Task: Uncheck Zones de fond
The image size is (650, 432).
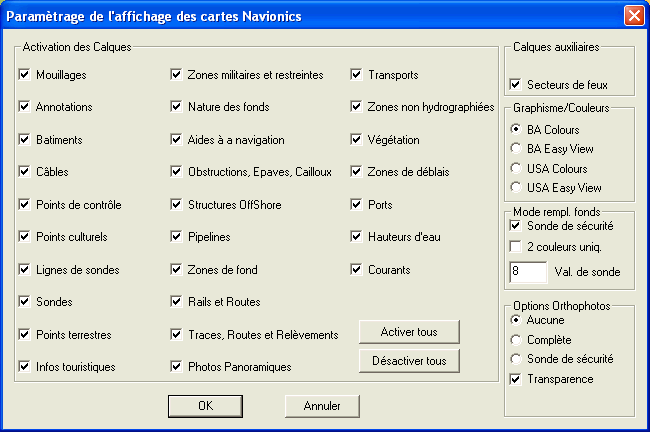Action: click(x=176, y=269)
